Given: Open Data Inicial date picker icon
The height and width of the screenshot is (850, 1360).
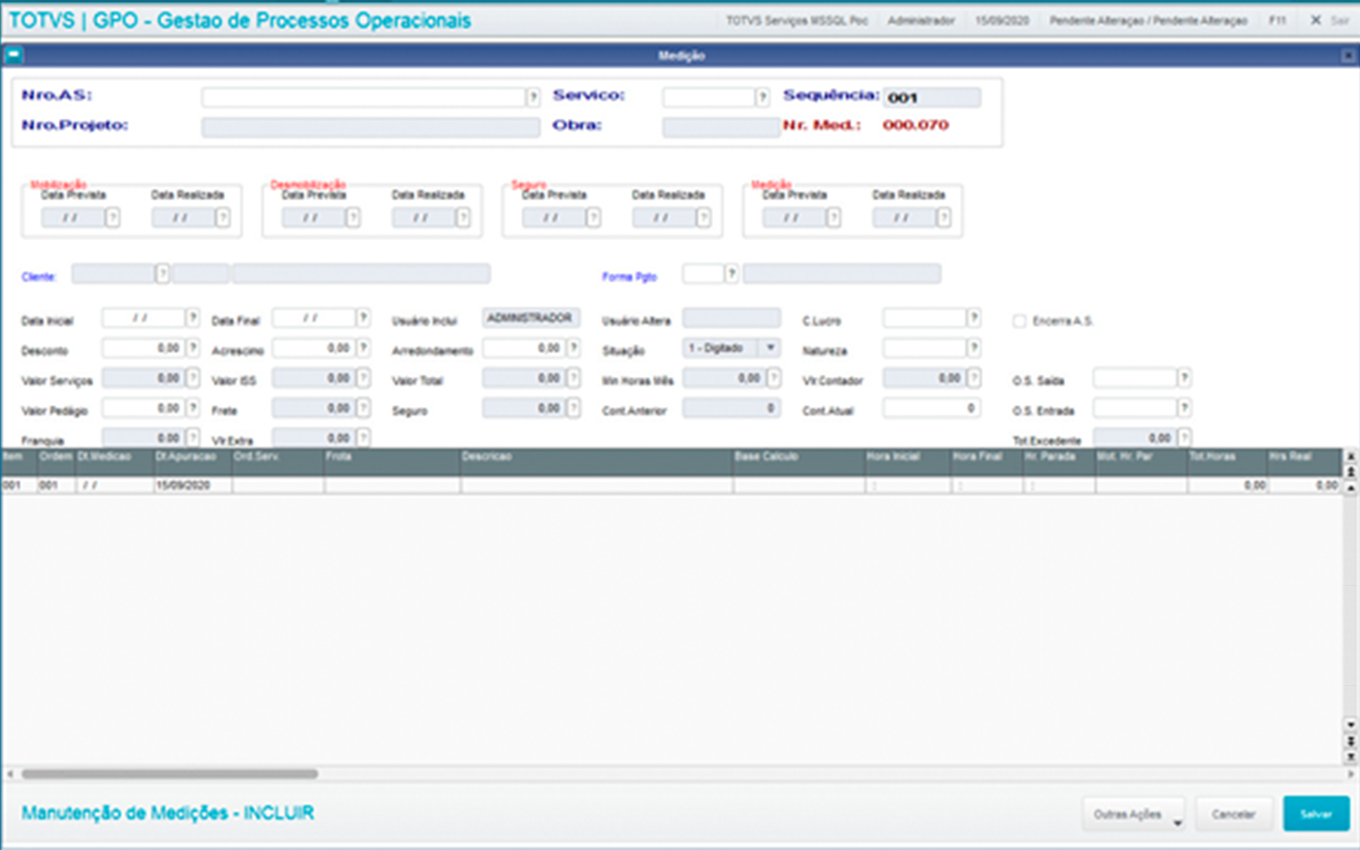Looking at the screenshot, I should click(x=193, y=318).
